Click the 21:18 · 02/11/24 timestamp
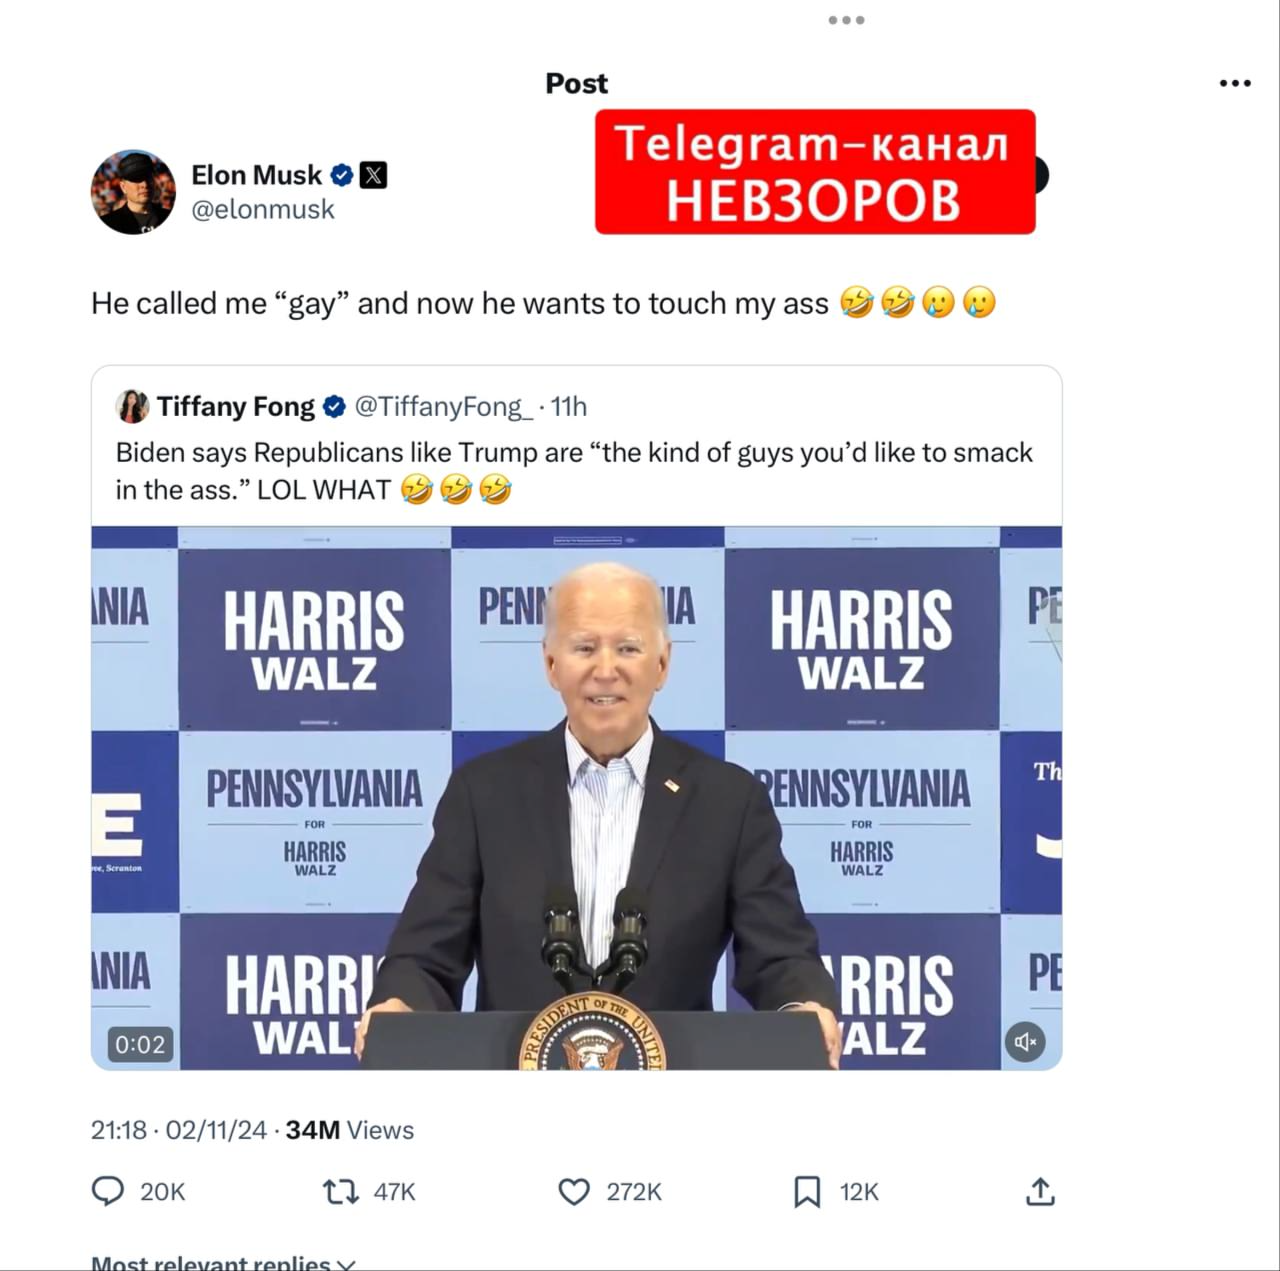The image size is (1280, 1271). pos(179,1130)
